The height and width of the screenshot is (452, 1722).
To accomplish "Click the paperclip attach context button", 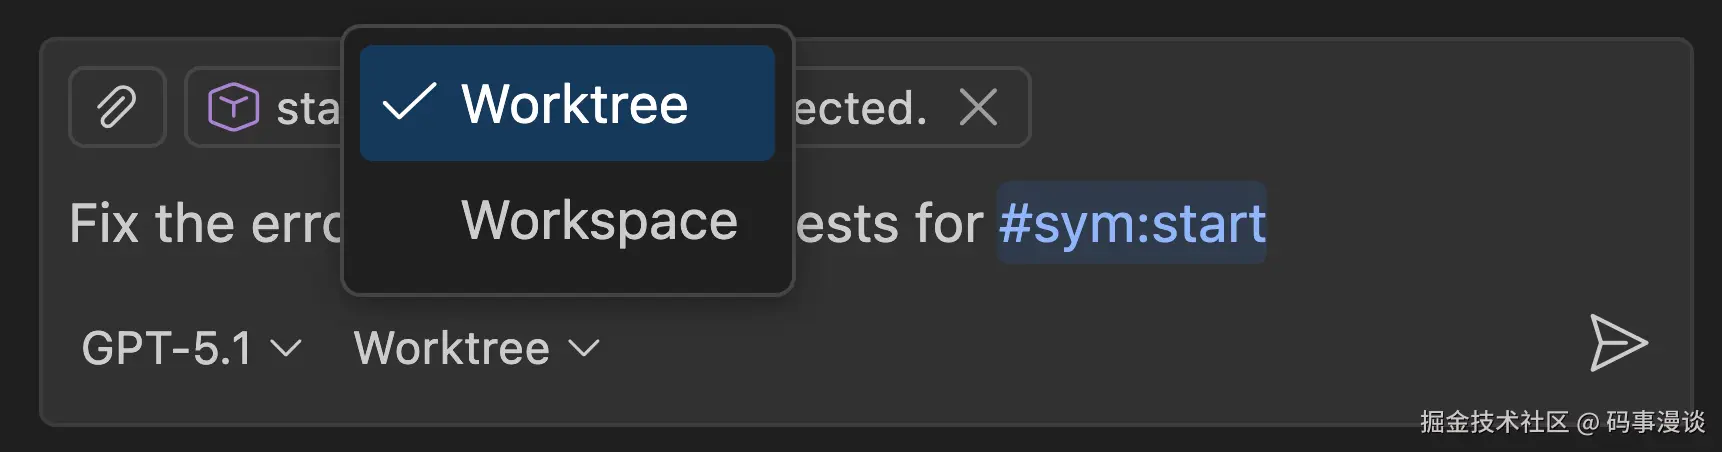I will pos(117,107).
